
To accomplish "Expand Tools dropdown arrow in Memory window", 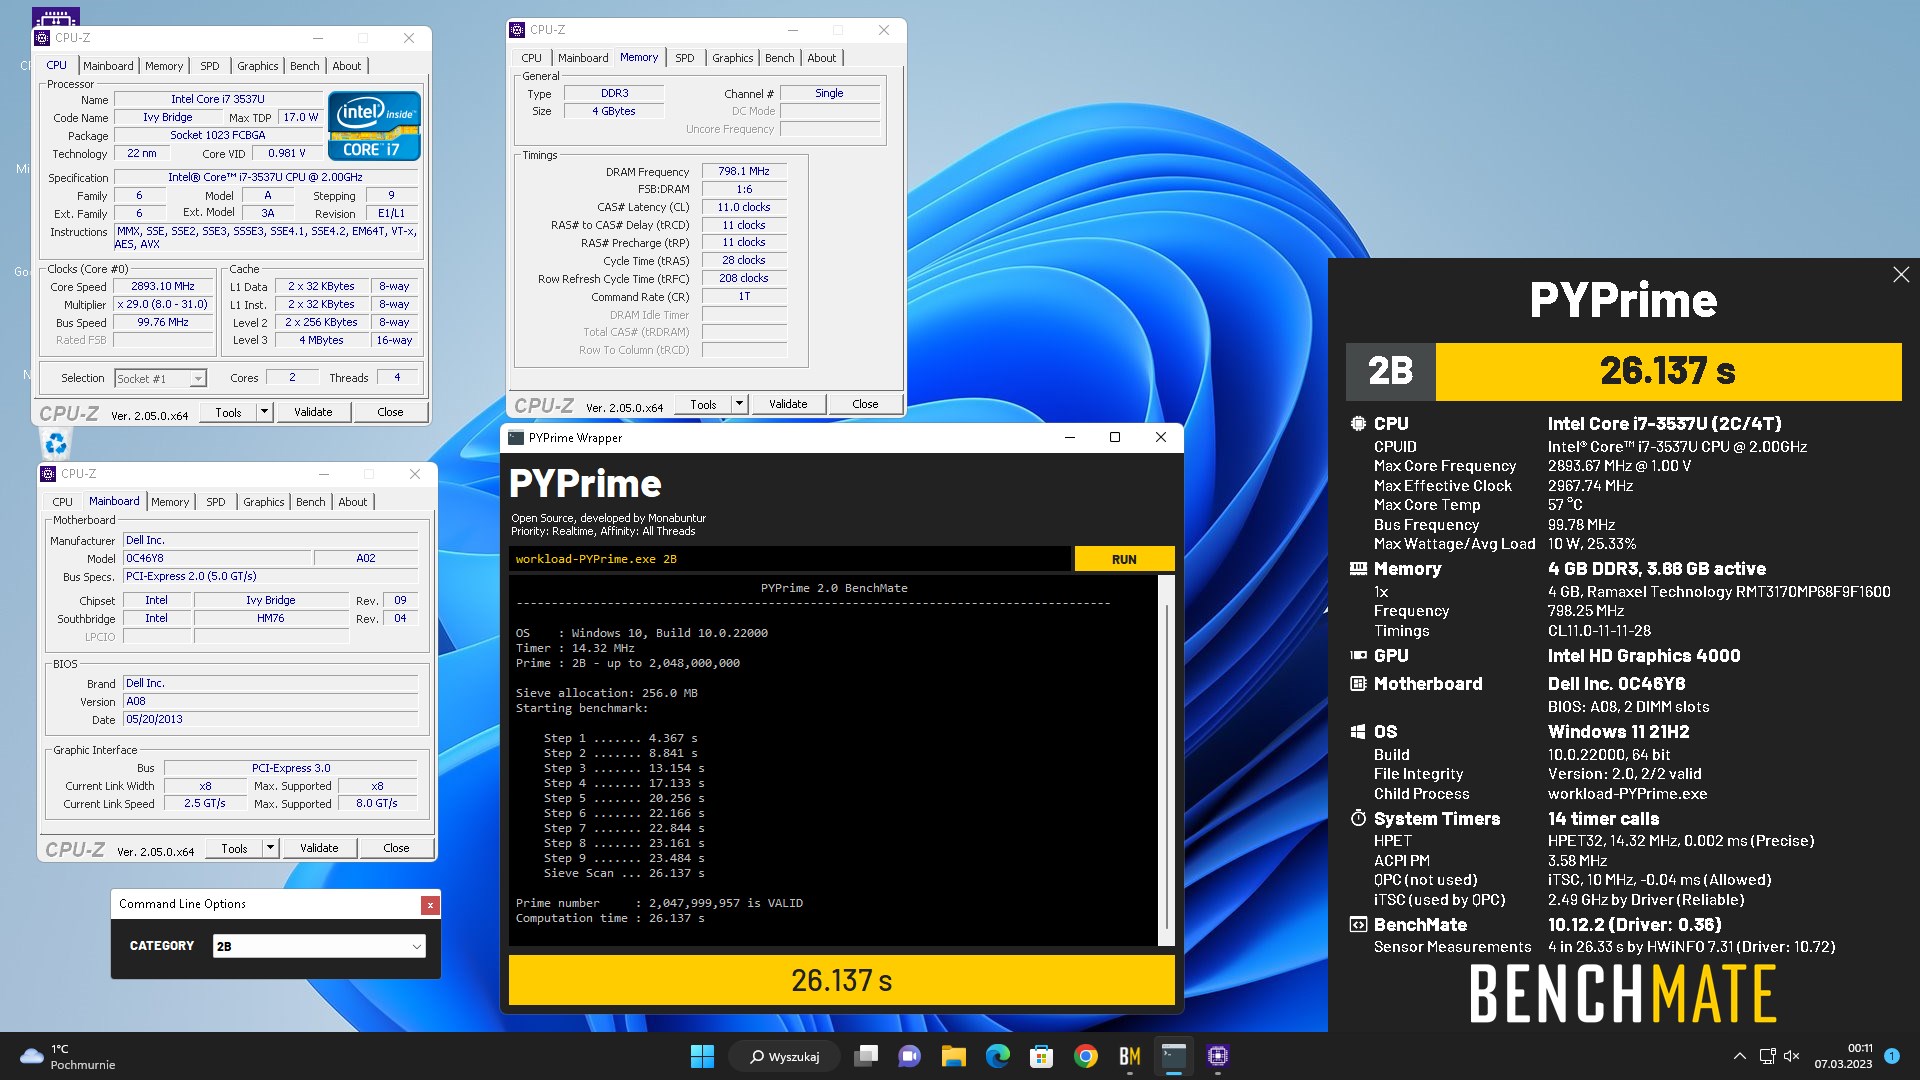I will (739, 404).
